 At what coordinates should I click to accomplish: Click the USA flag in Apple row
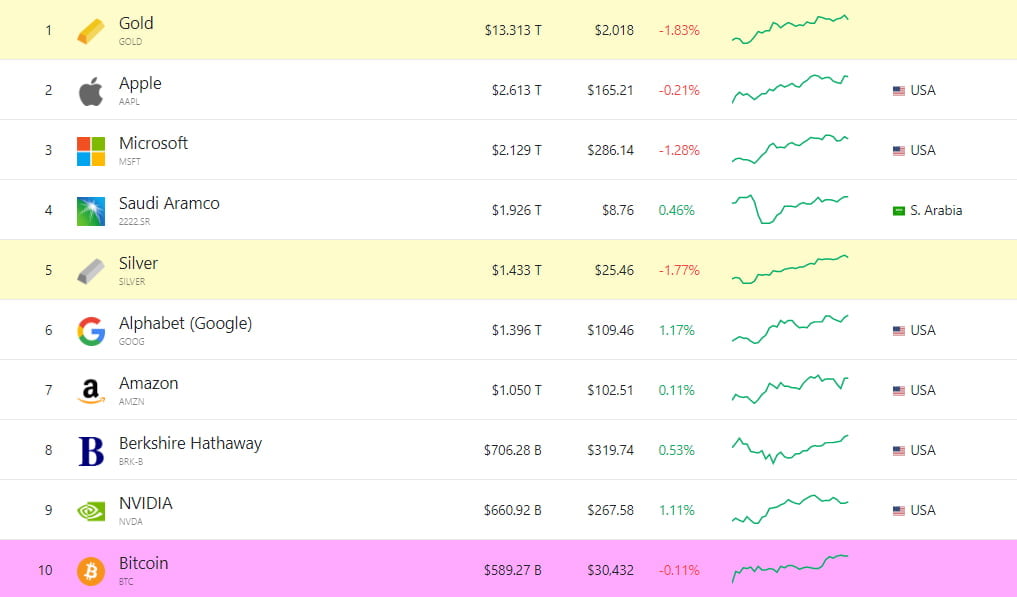pos(898,91)
